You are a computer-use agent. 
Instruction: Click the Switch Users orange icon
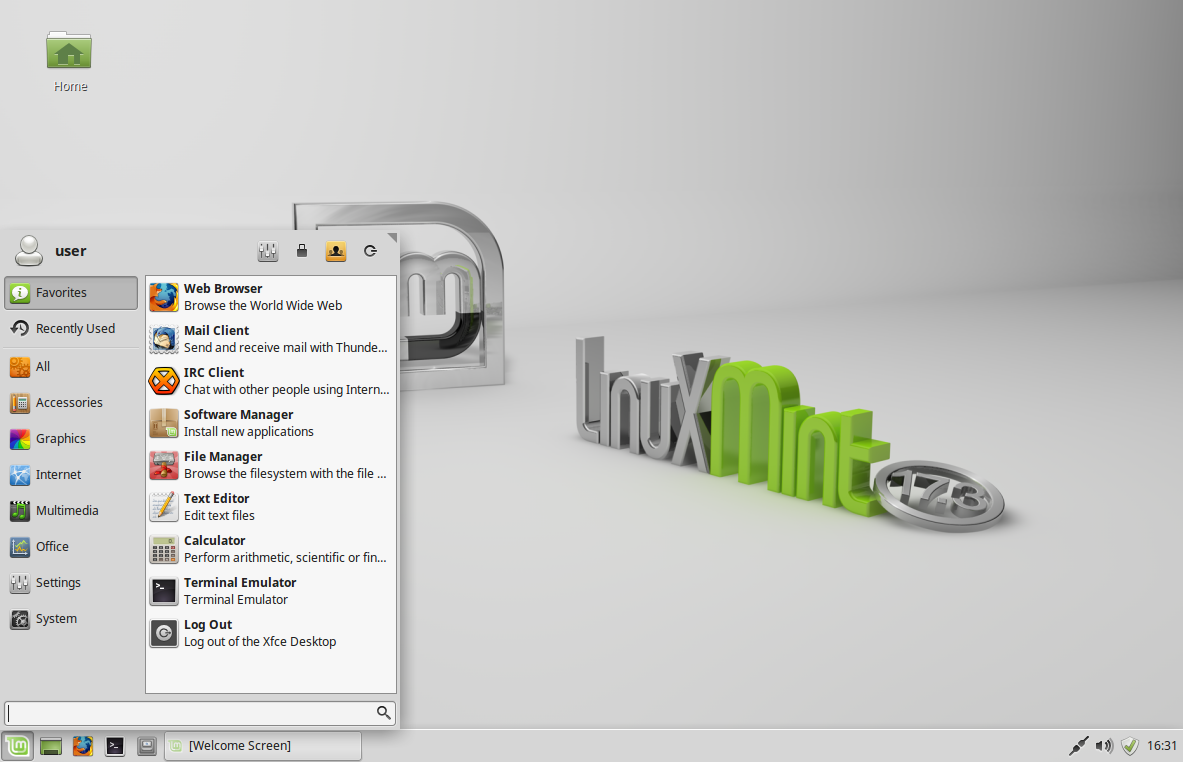tap(336, 251)
